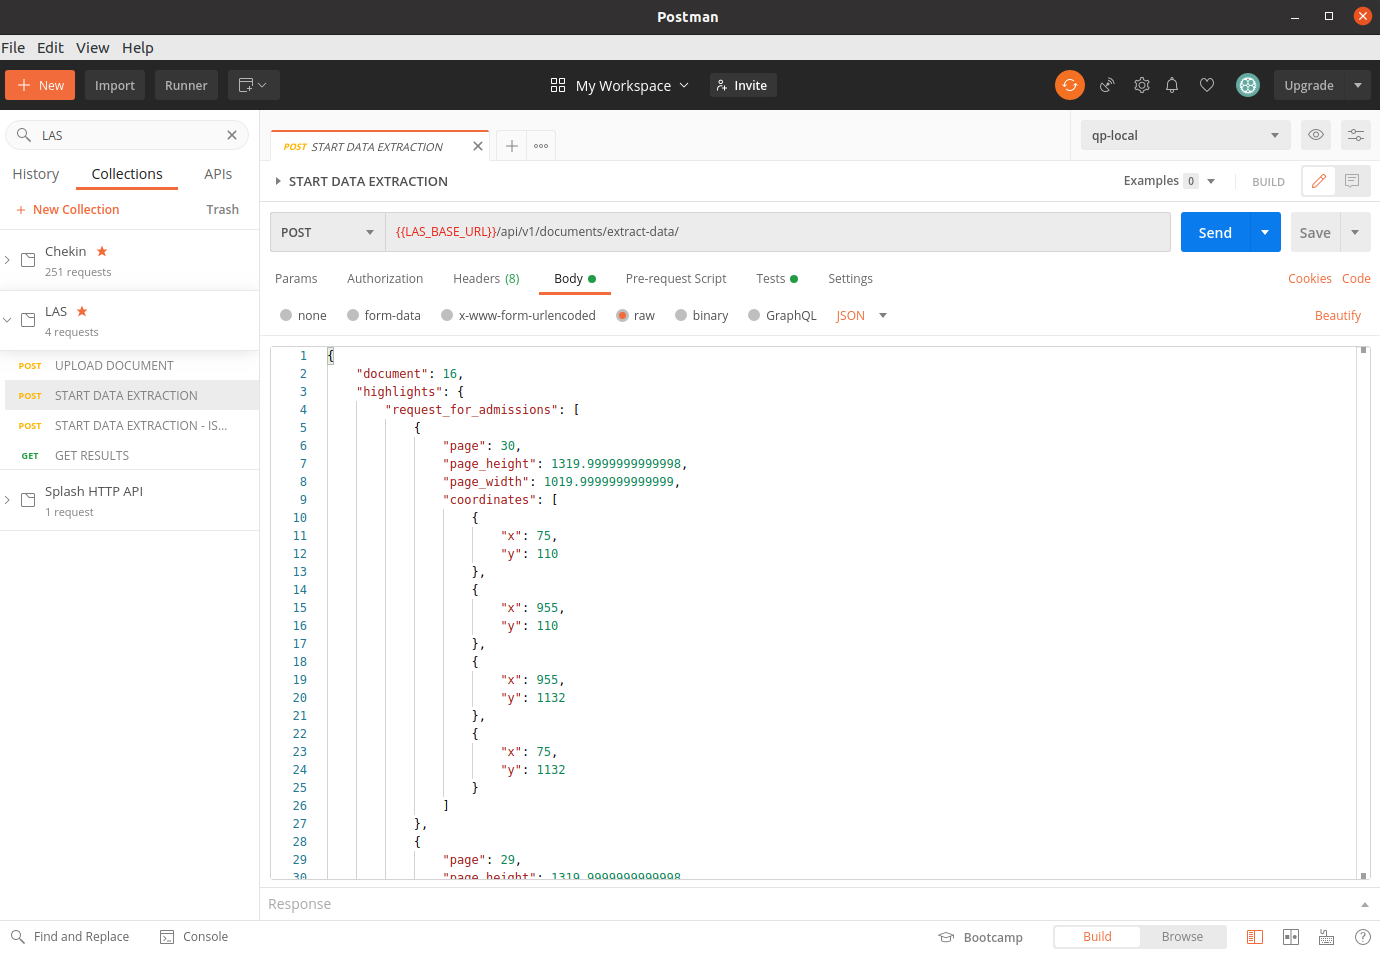Click the blue Send button
Image resolution: width=1380 pixels, height=953 pixels.
click(1214, 232)
